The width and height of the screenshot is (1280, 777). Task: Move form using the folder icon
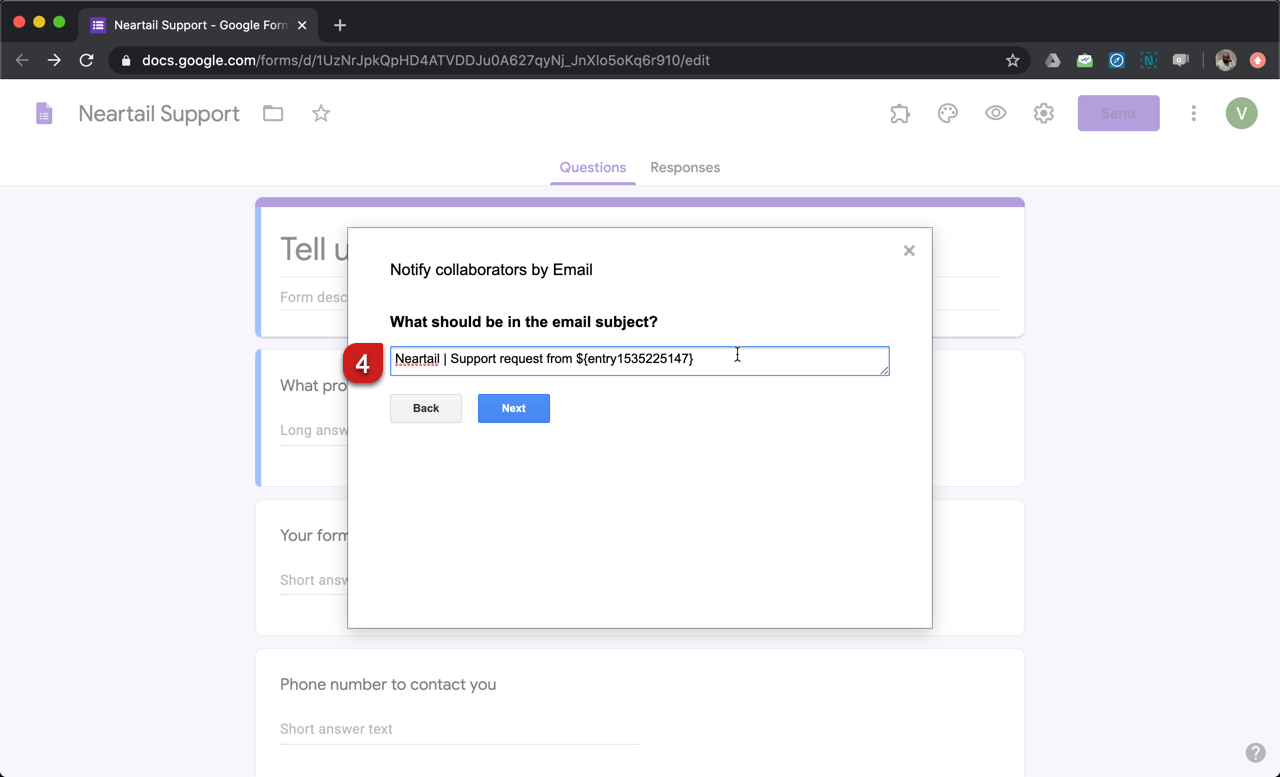[x=272, y=113]
